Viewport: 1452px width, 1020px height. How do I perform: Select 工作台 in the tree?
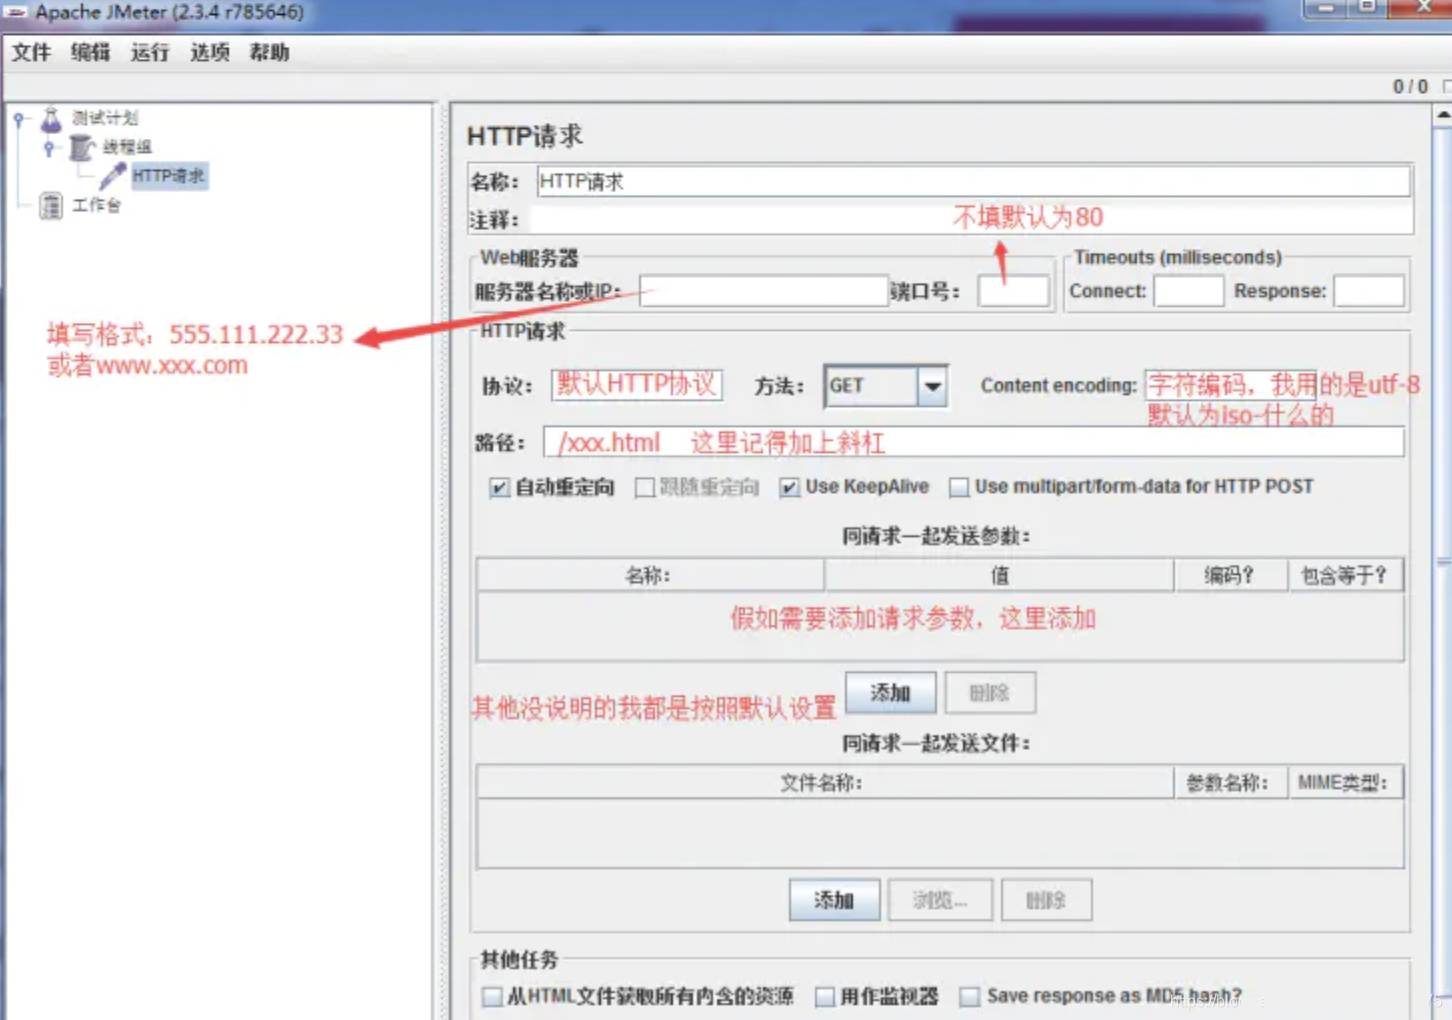click(x=96, y=205)
